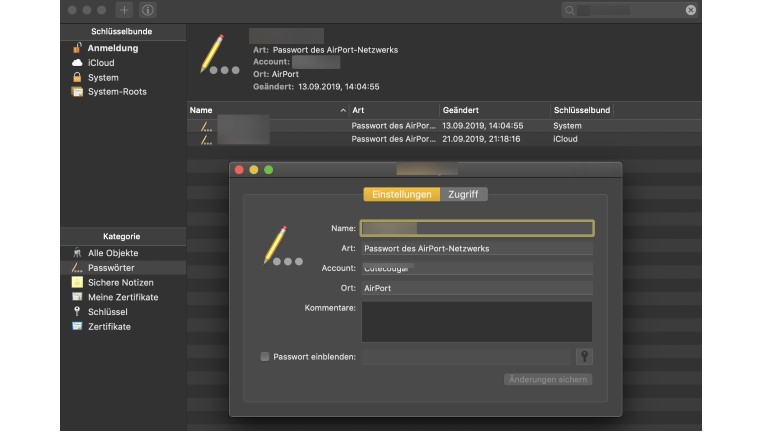
Task: Switch to the Einstellungen tab
Action: pos(401,194)
